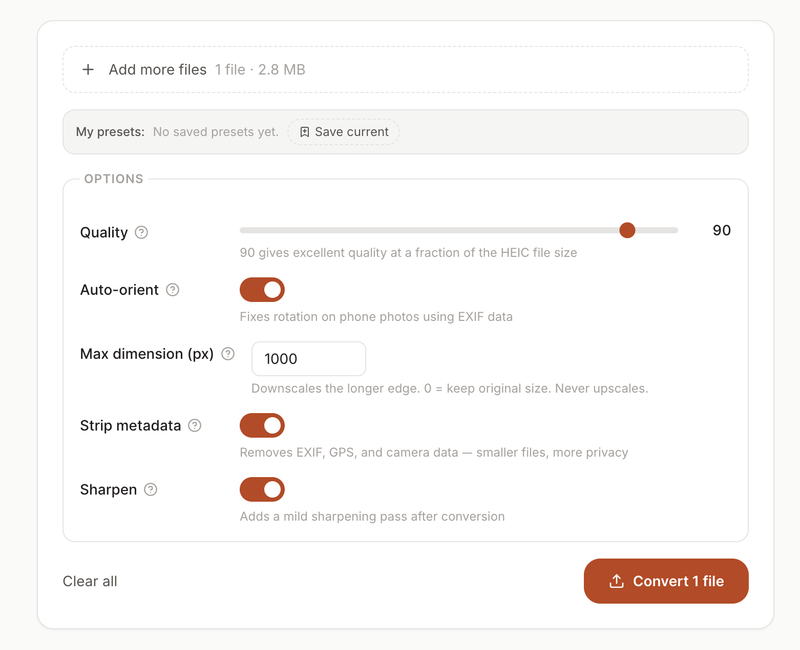Open the Sharpen help question-mark icon

pyautogui.click(x=151, y=490)
